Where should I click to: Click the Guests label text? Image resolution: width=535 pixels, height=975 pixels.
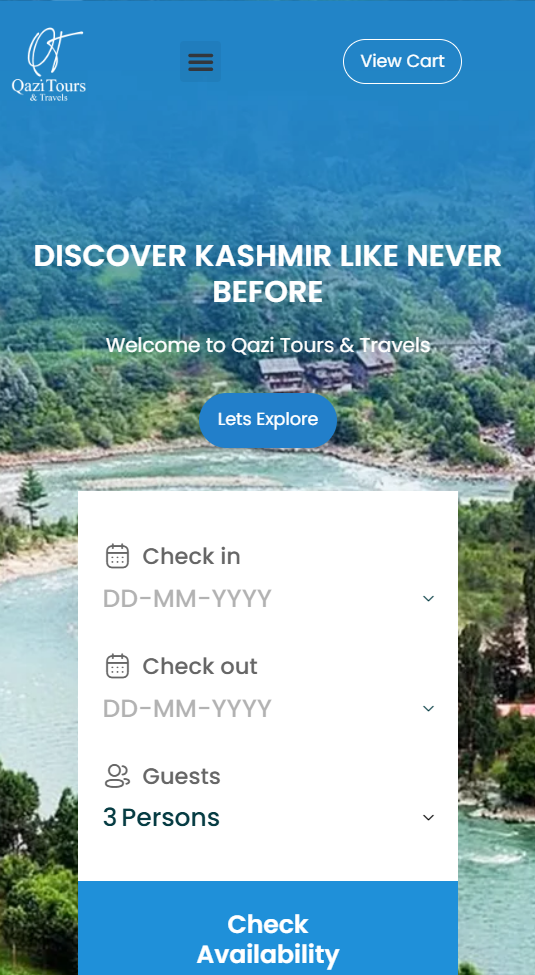pyautogui.click(x=182, y=776)
